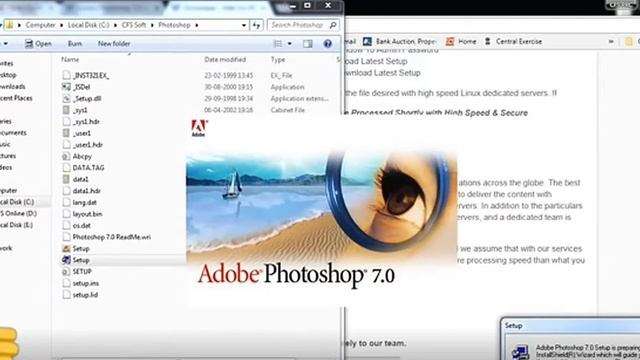Viewport: 640px width, 360px height.
Task: Open Downloads in navigation pane
Action: 13,87
